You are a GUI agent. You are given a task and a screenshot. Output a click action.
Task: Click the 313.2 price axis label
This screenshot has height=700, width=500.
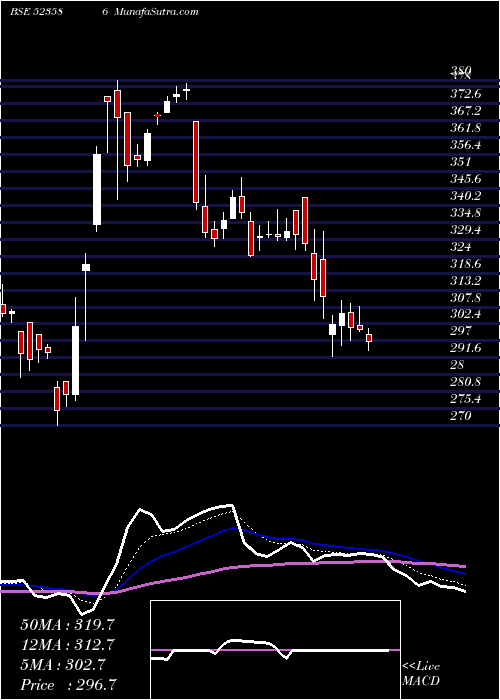(465, 281)
